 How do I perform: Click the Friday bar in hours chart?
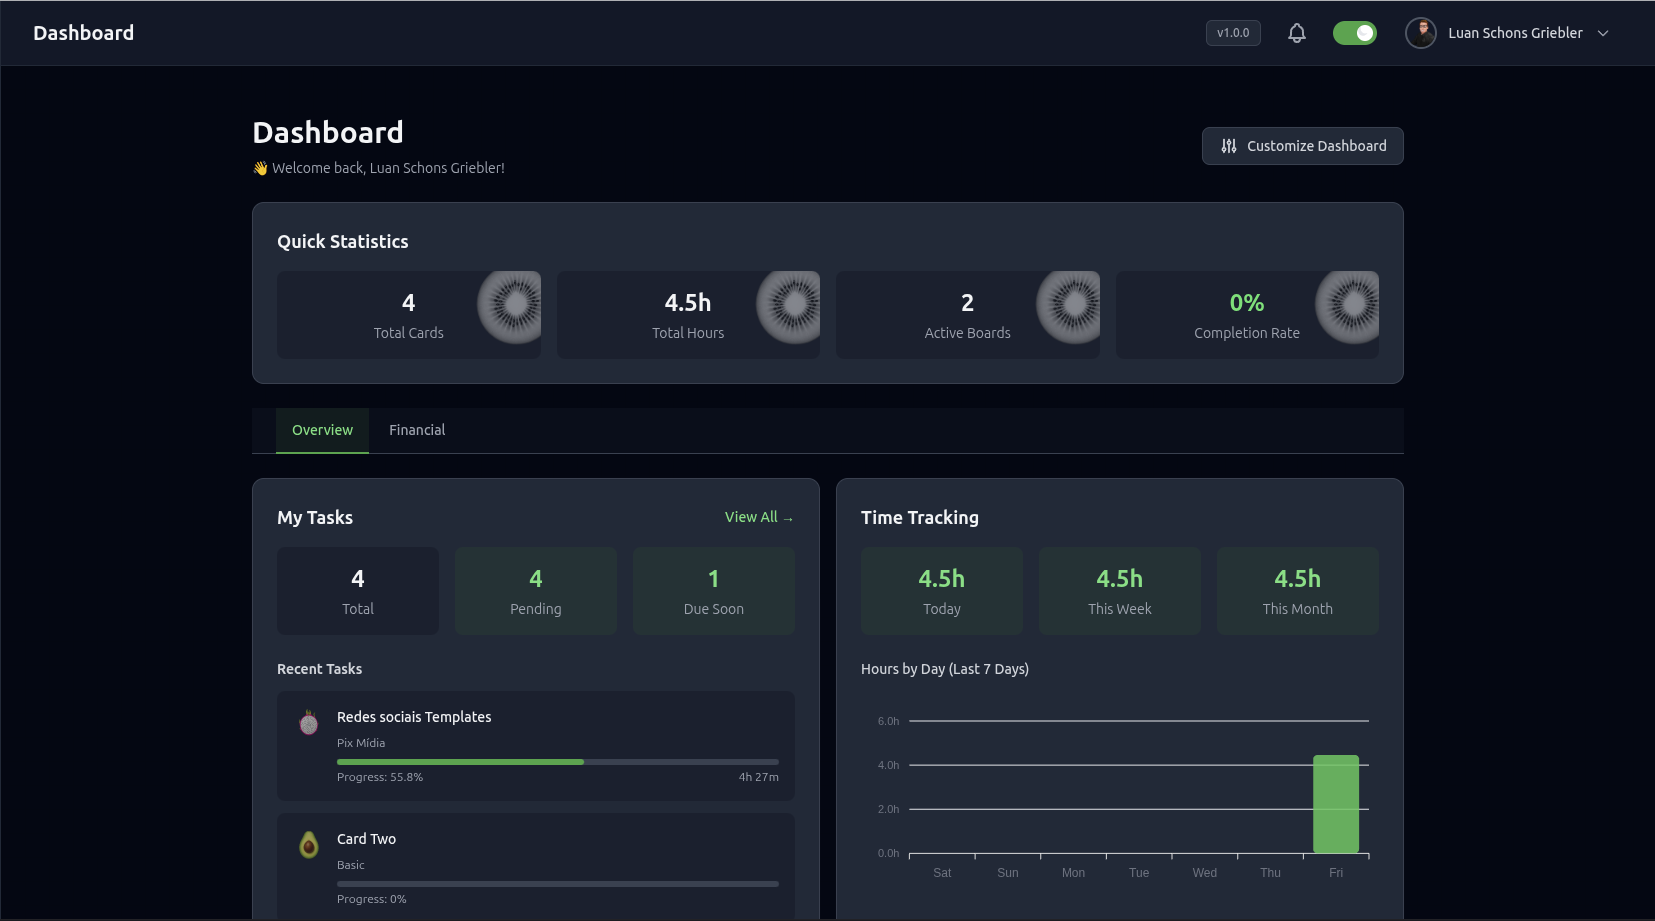pos(1335,804)
